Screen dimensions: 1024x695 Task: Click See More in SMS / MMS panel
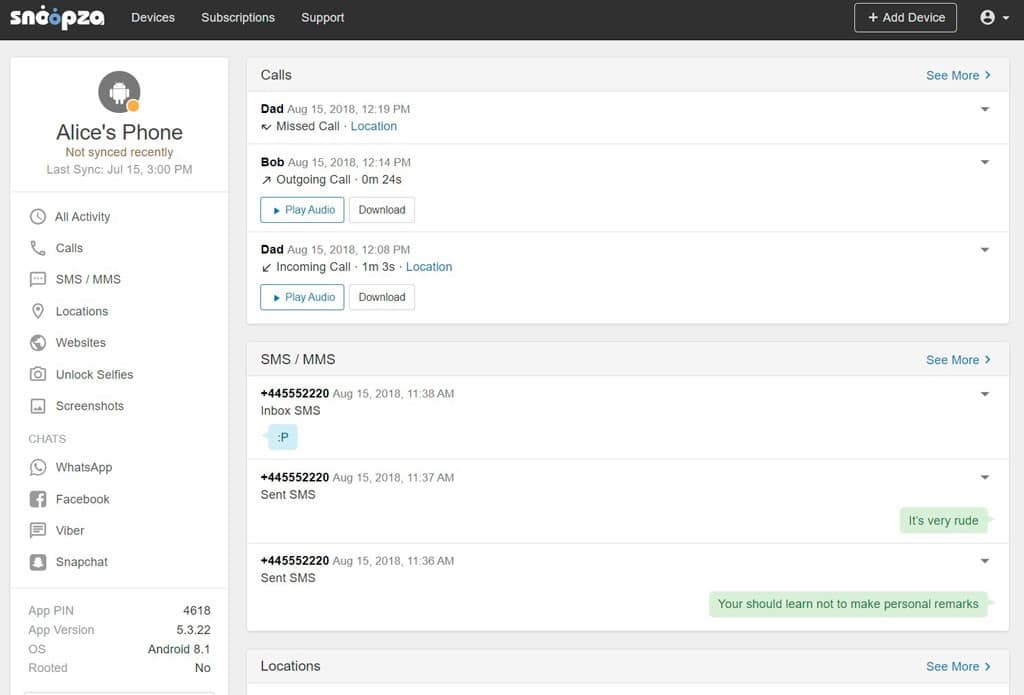(958, 360)
